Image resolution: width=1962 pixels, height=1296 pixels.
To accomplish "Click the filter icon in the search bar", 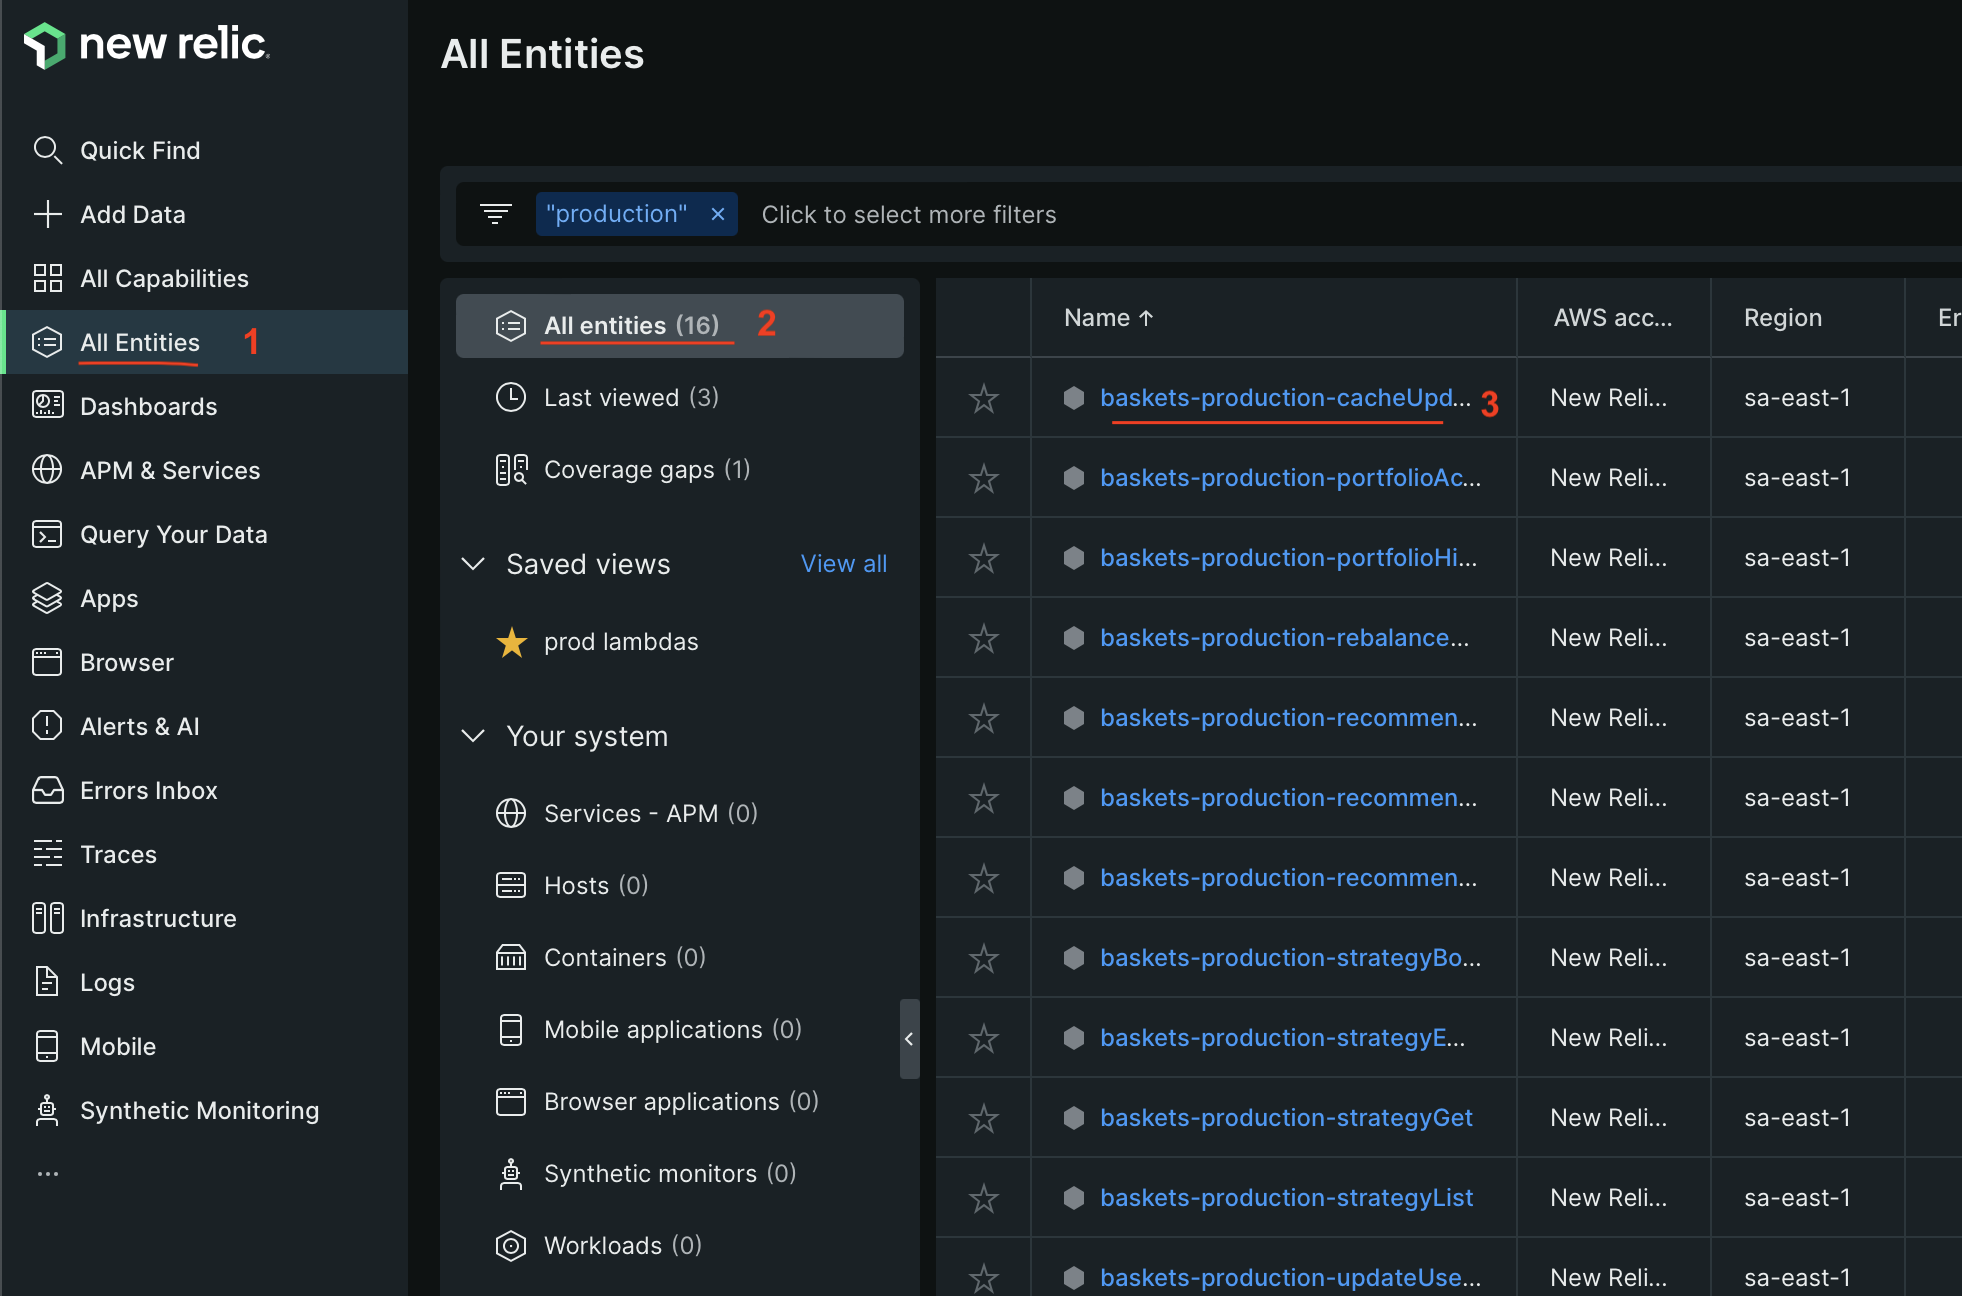I will (x=497, y=213).
